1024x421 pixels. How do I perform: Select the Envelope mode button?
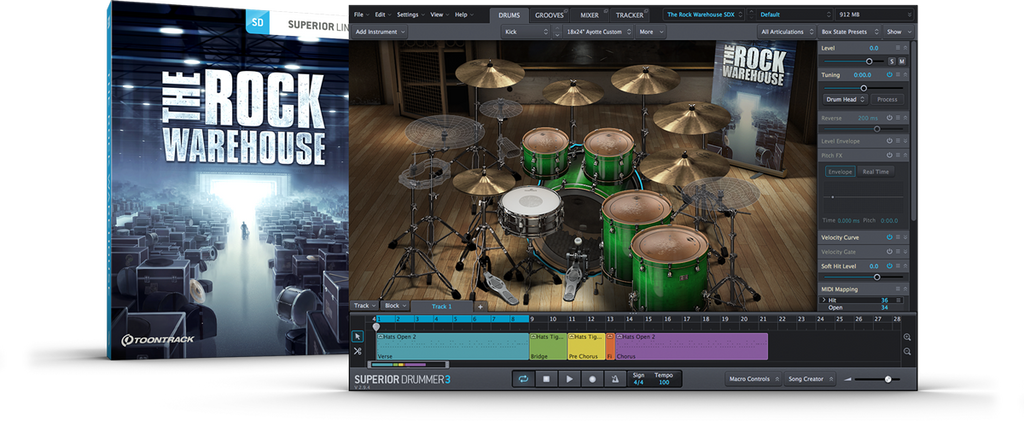(x=840, y=172)
